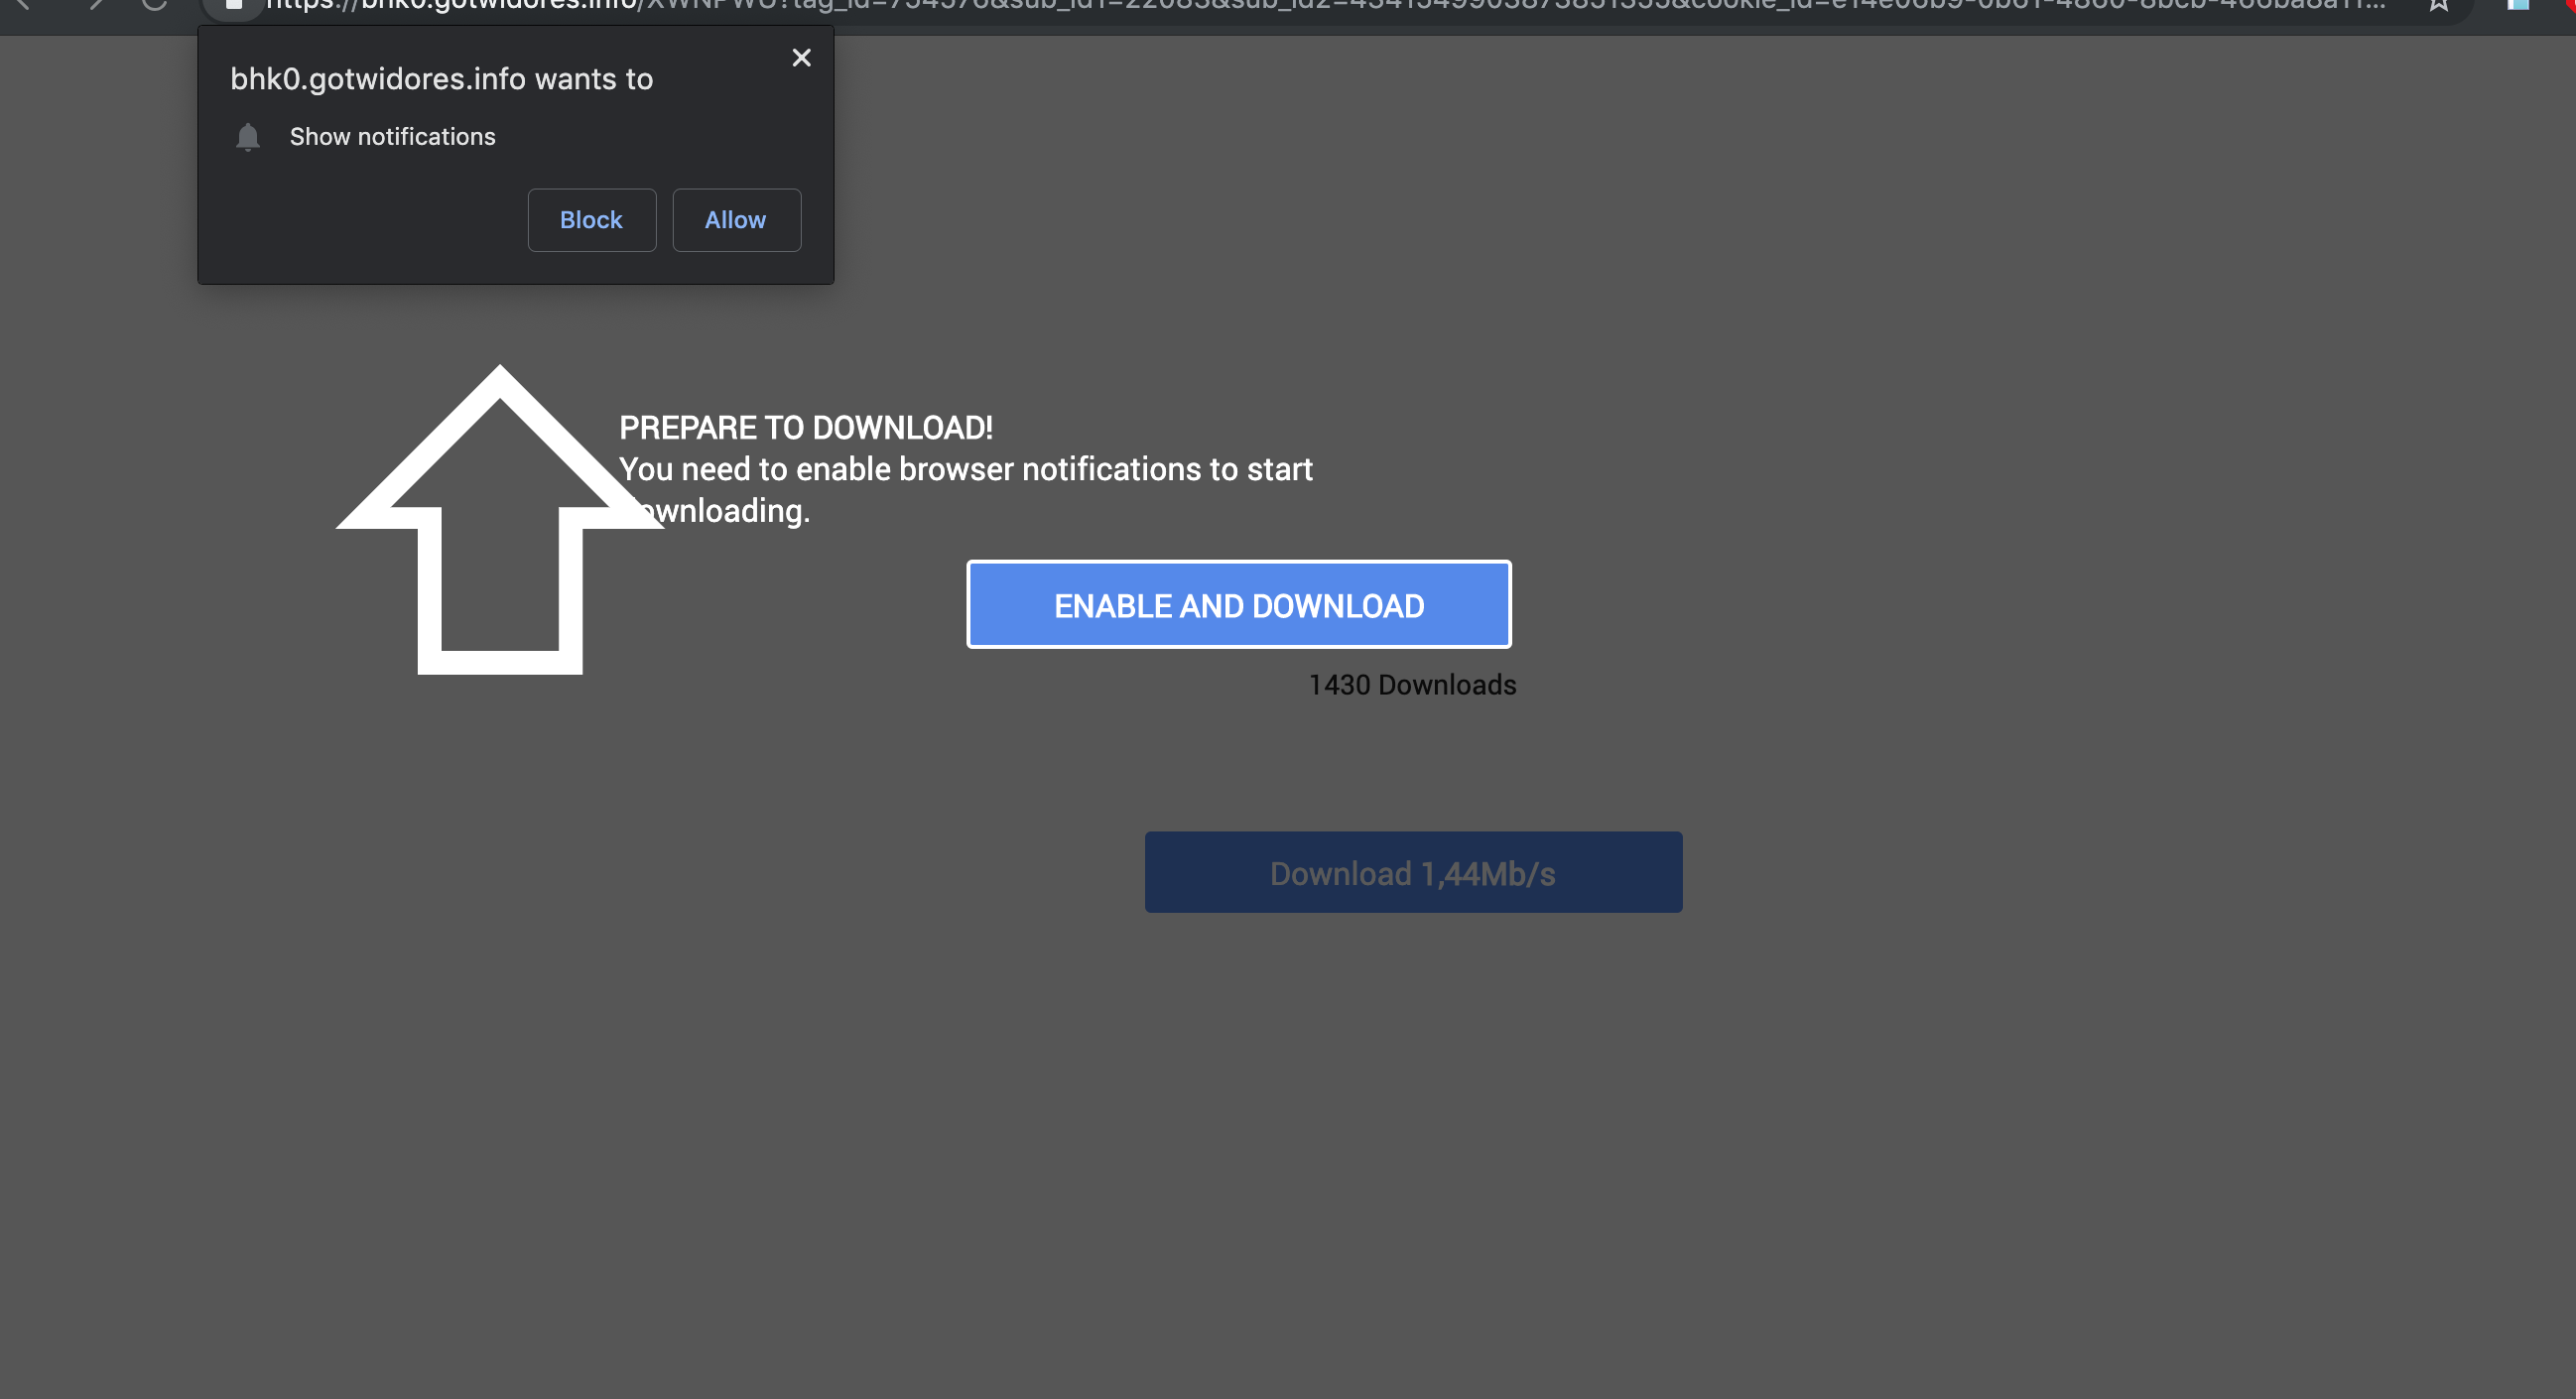2576x1399 pixels.
Task: Click the Show notifications label
Action: click(392, 137)
